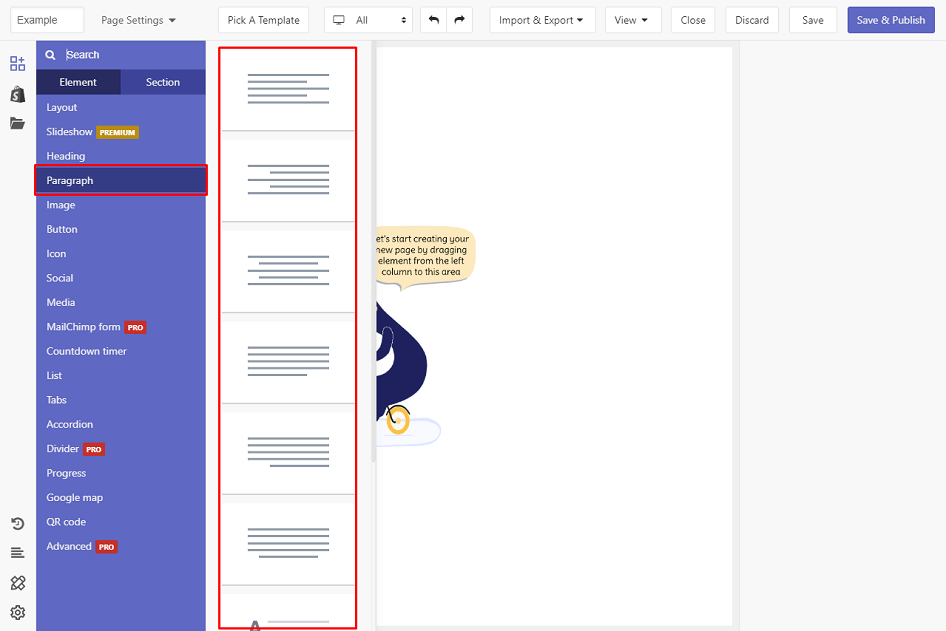Open the settings gear icon
This screenshot has height=631, width=946.
click(17, 612)
